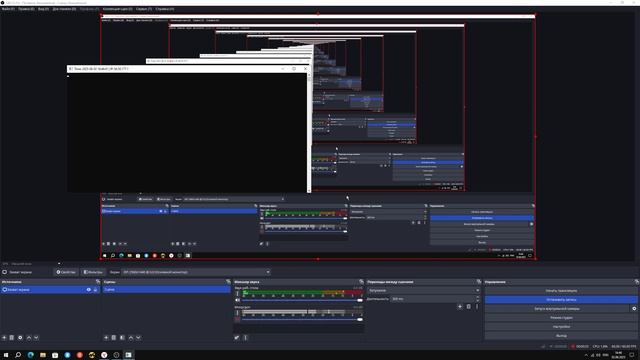
Task: Pop out the Scenes dock panel
Action: tap(228, 282)
